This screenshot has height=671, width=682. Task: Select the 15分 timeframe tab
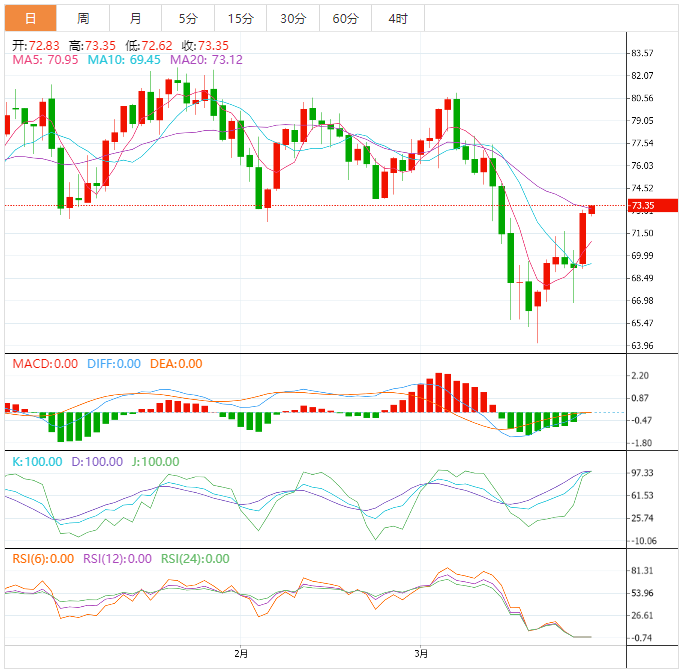click(240, 18)
